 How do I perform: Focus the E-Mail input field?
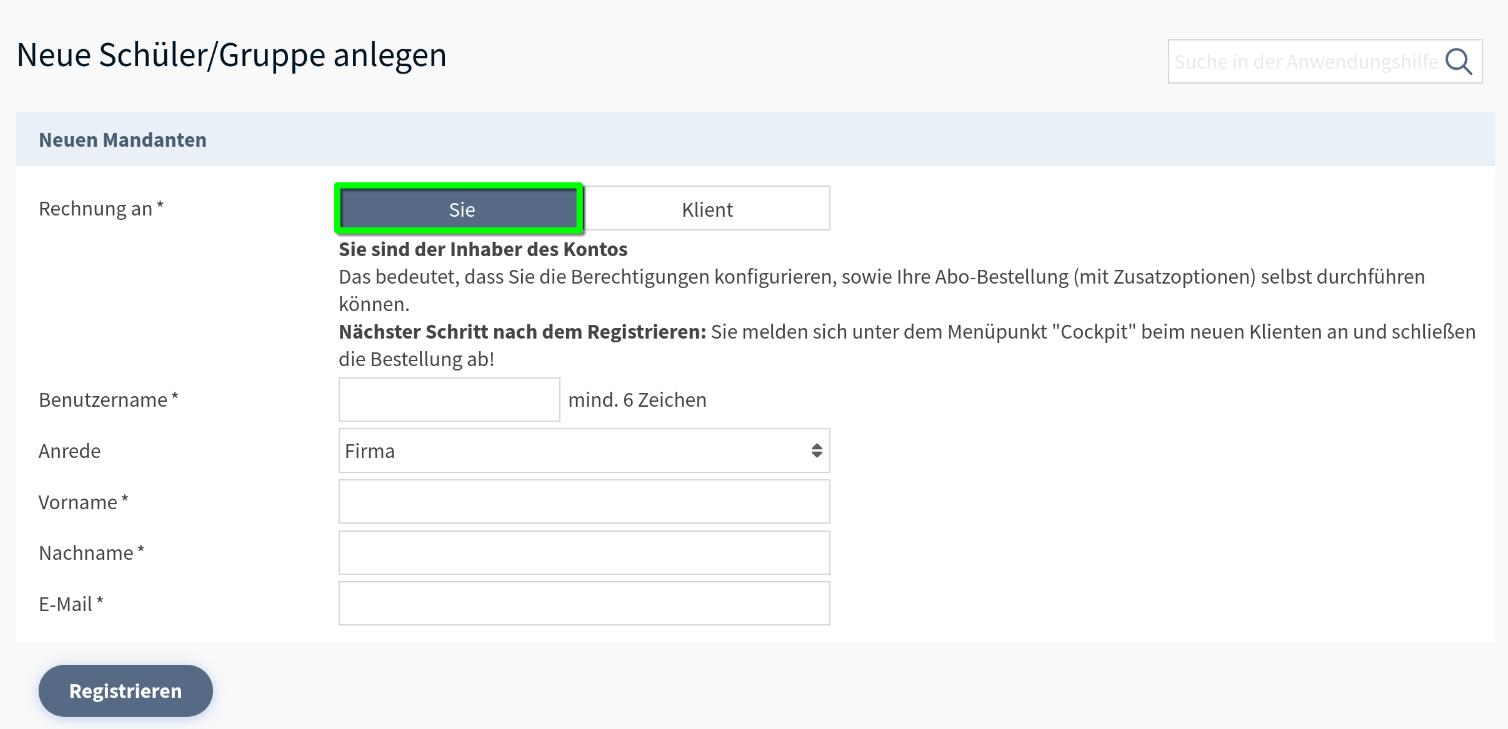pyautogui.click(x=584, y=604)
